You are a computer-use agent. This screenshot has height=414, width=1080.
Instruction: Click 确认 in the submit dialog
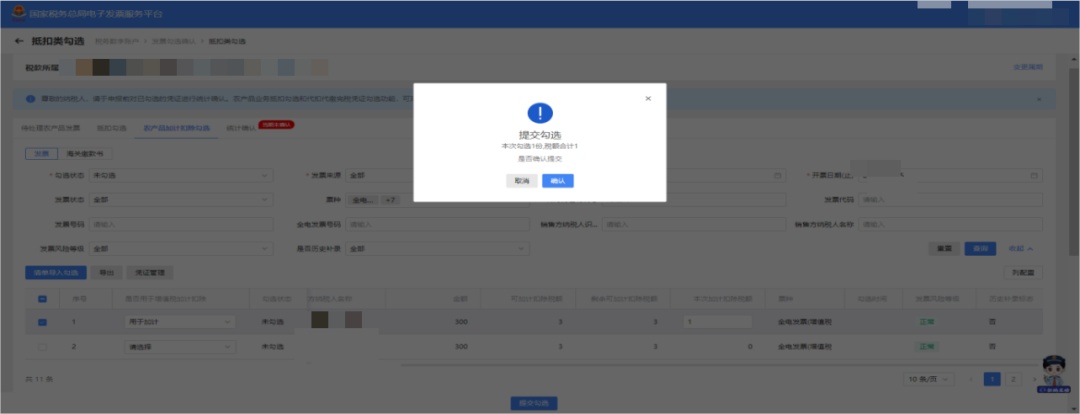pos(558,180)
